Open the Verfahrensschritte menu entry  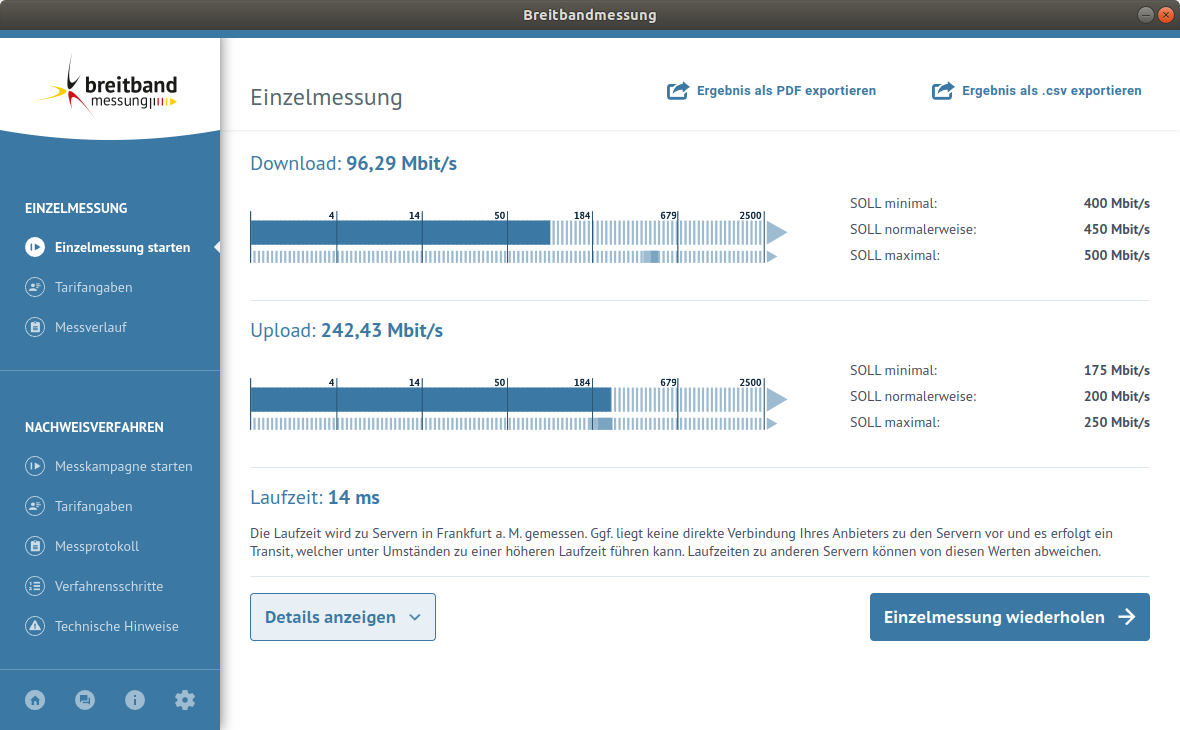(109, 586)
